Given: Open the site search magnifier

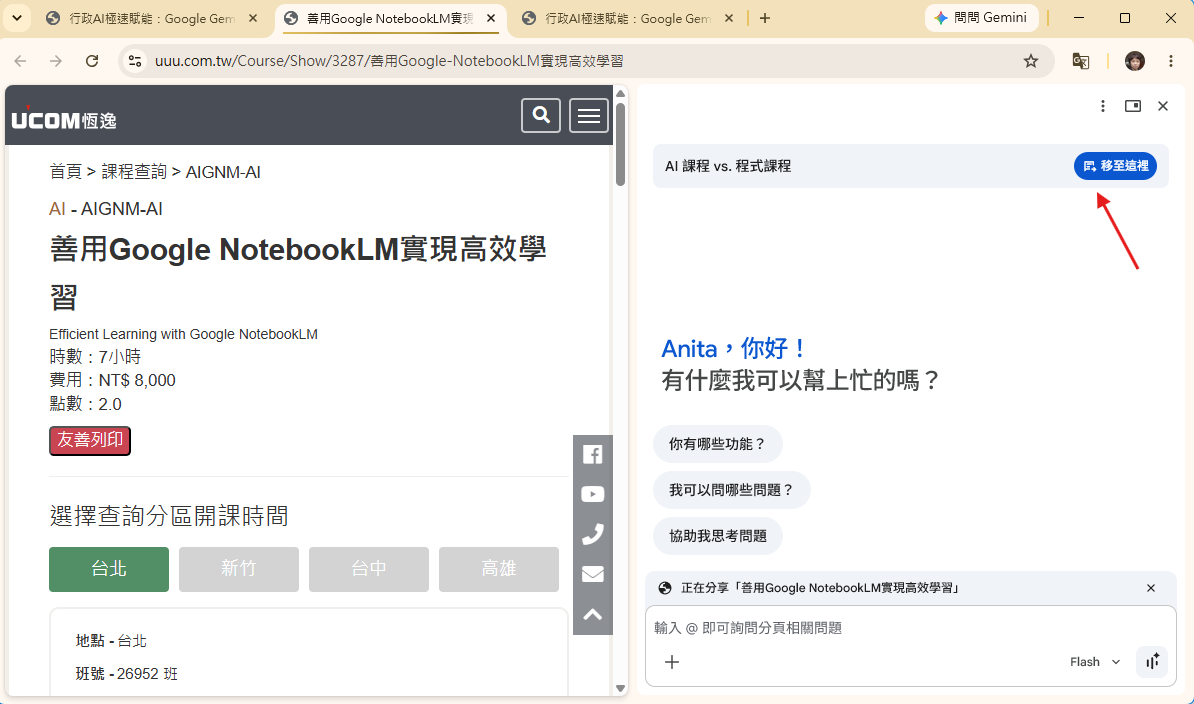Looking at the screenshot, I should pyautogui.click(x=541, y=115).
